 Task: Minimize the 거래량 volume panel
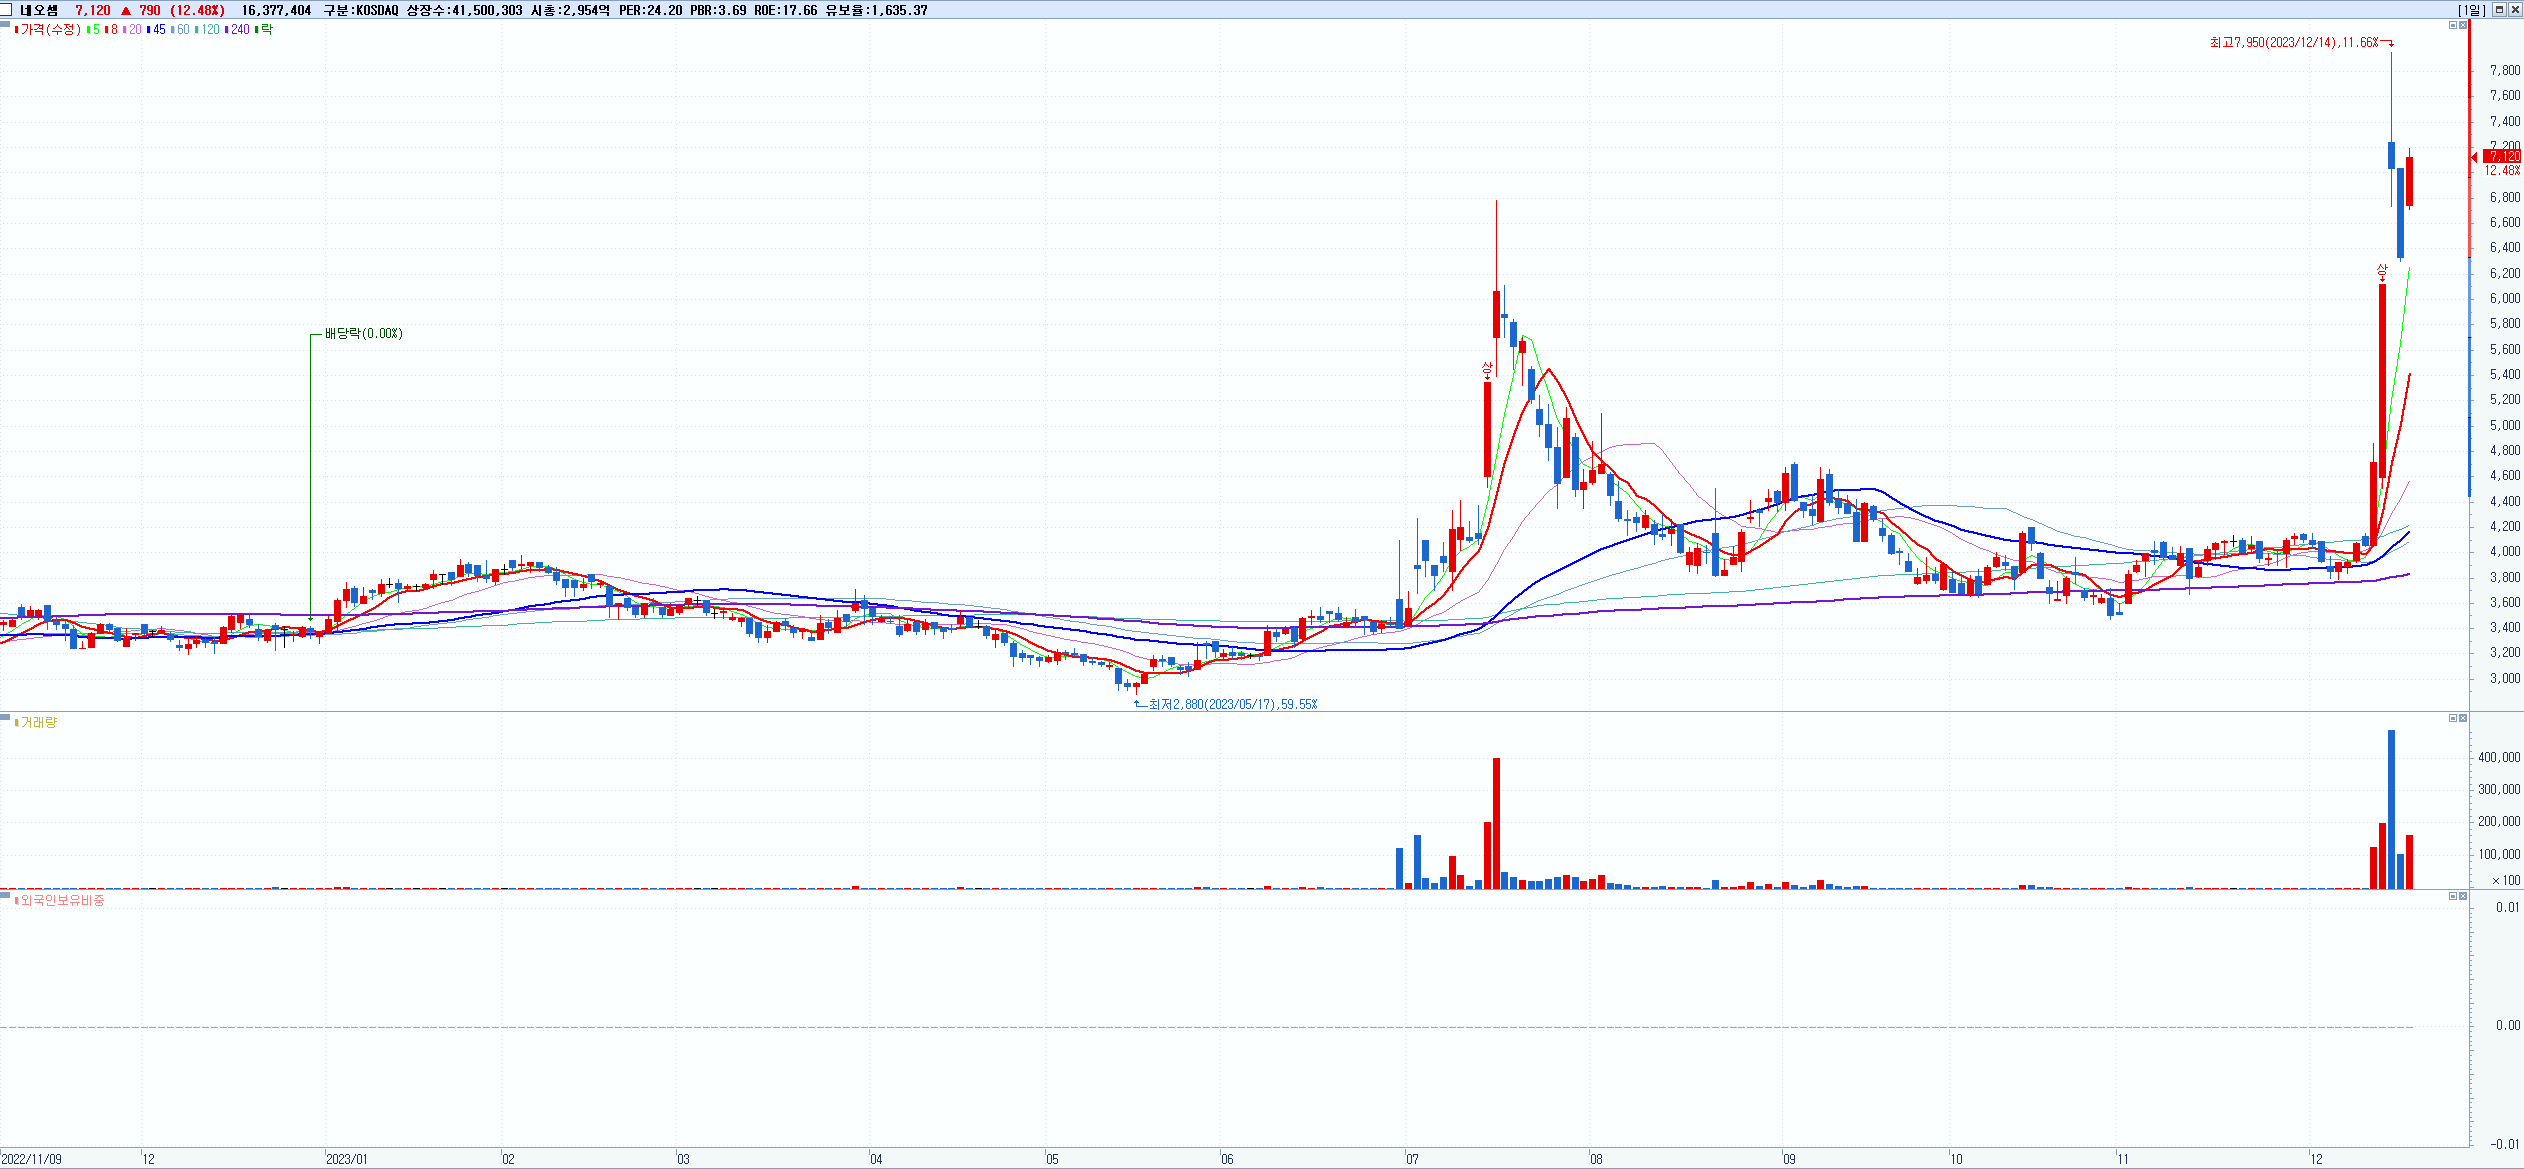coord(2452,718)
